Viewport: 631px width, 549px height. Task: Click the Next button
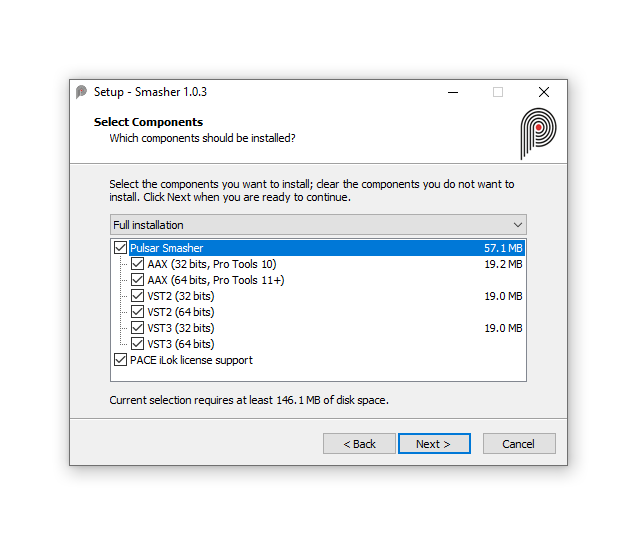click(x=433, y=444)
